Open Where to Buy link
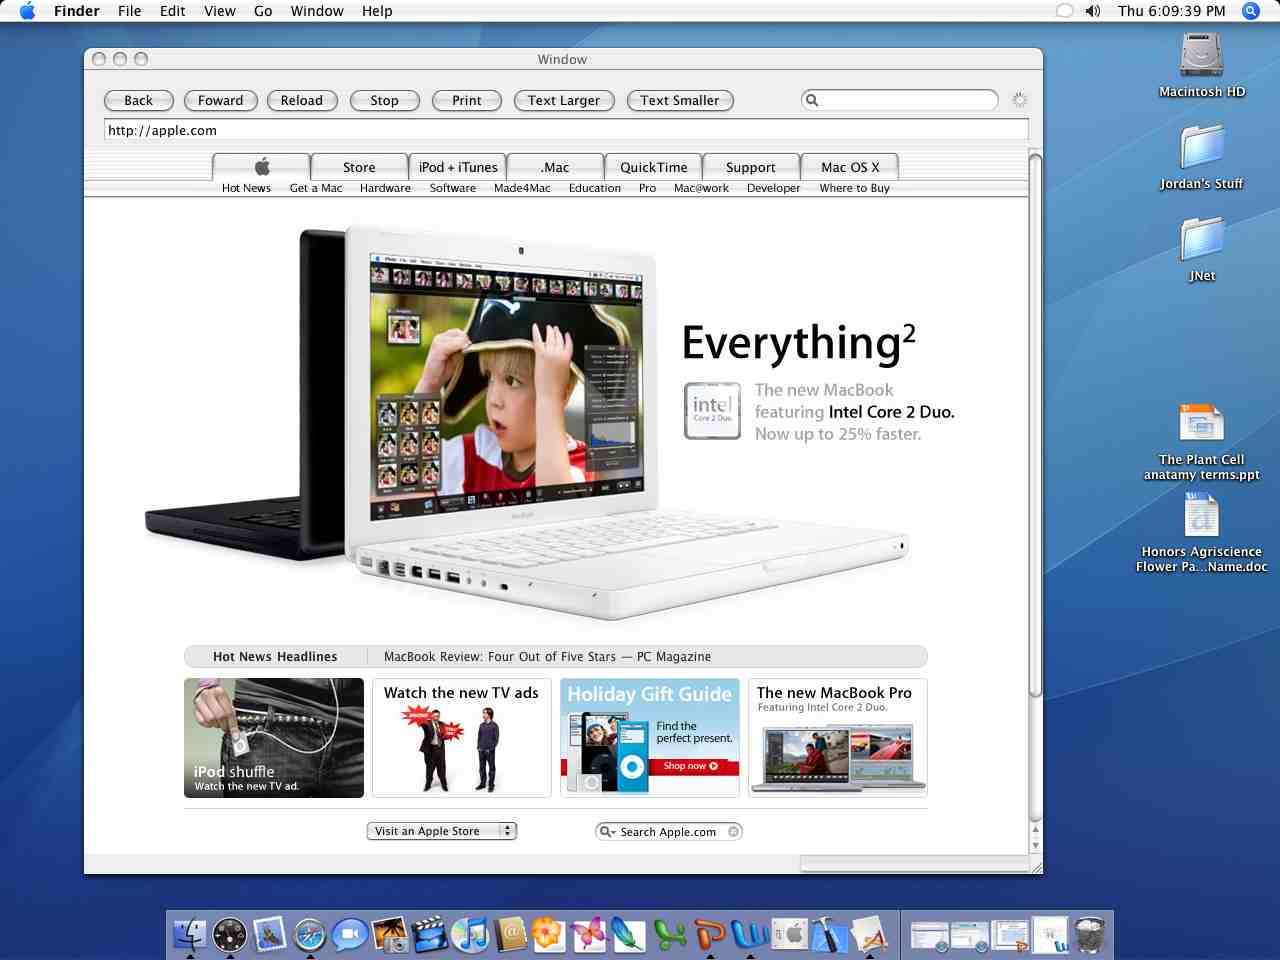1280x960 pixels. [x=854, y=188]
